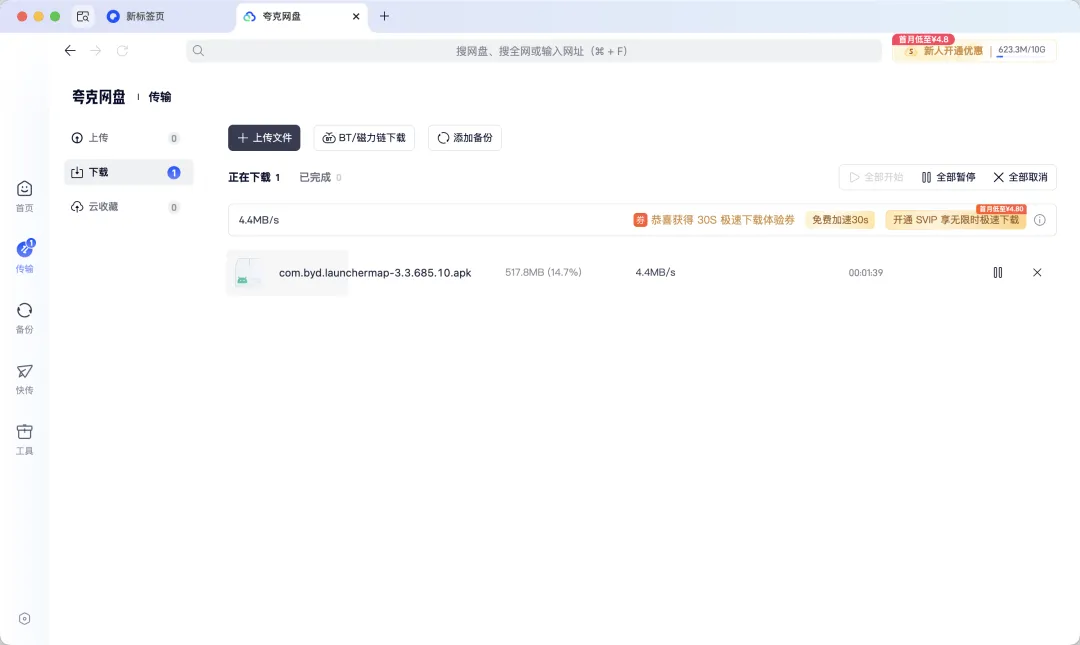Open the 传输 transfer sidebar icon
Screen dimensions: 1080x645
click(x=24, y=256)
